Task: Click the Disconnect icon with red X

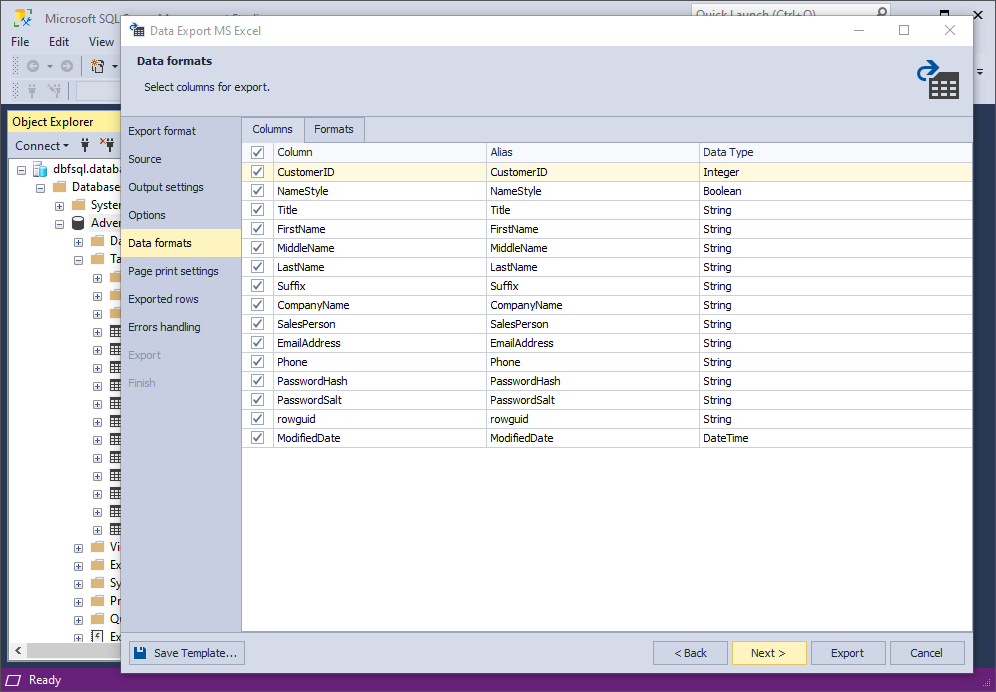Action: tap(107, 144)
